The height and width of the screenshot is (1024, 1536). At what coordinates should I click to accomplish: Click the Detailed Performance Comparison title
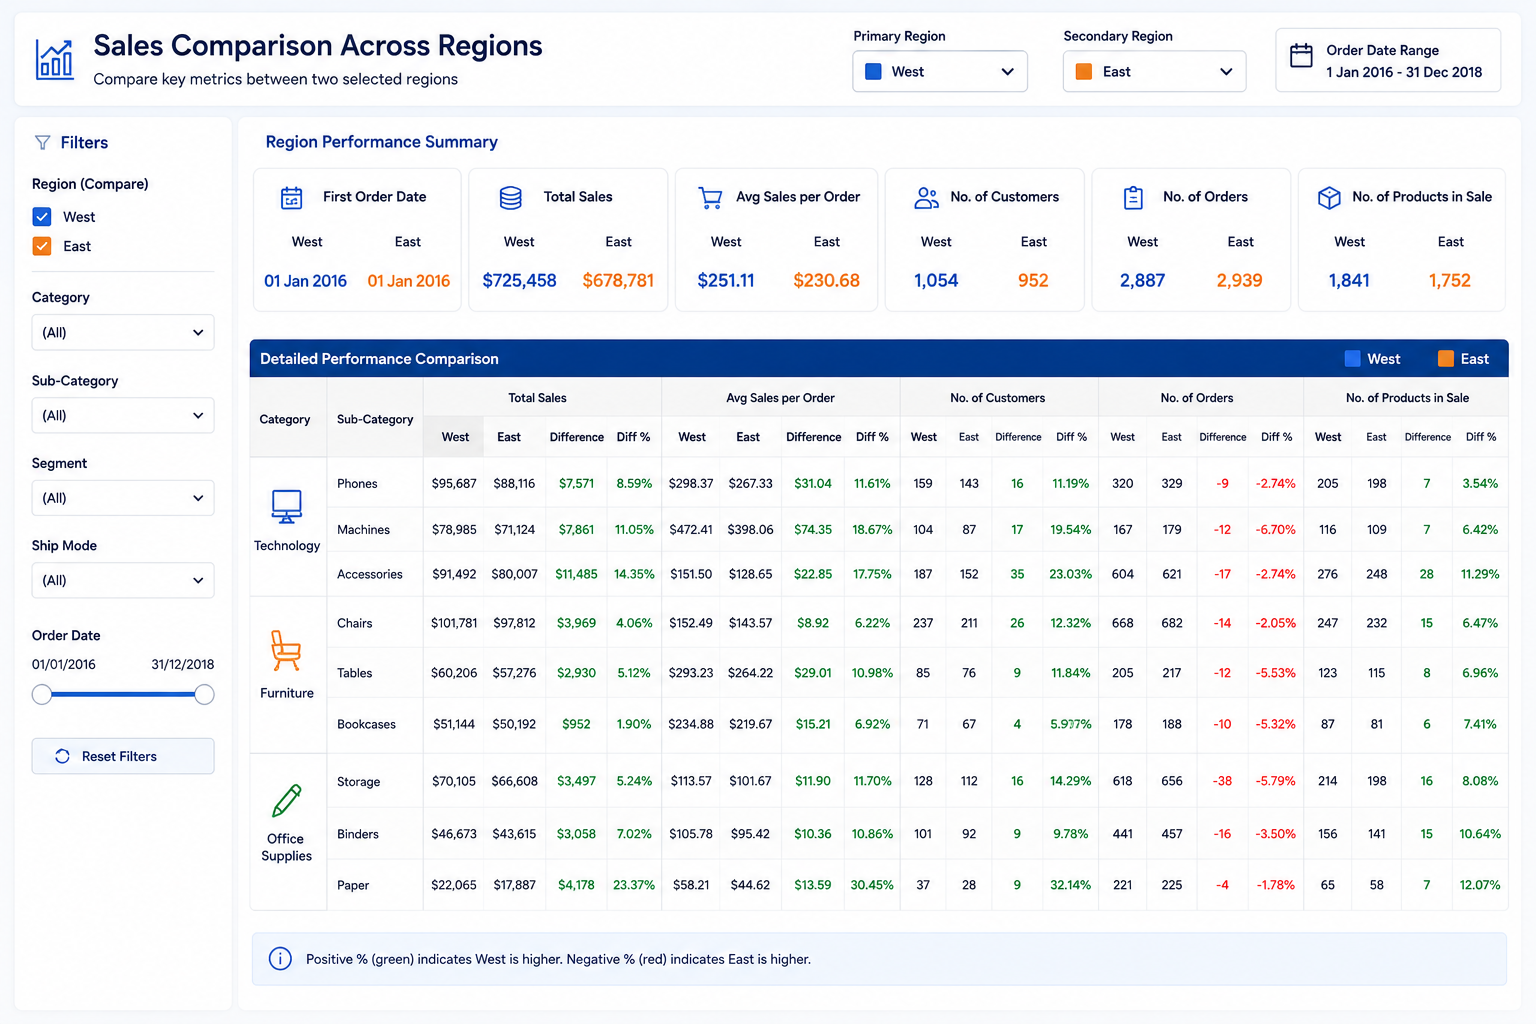click(379, 359)
